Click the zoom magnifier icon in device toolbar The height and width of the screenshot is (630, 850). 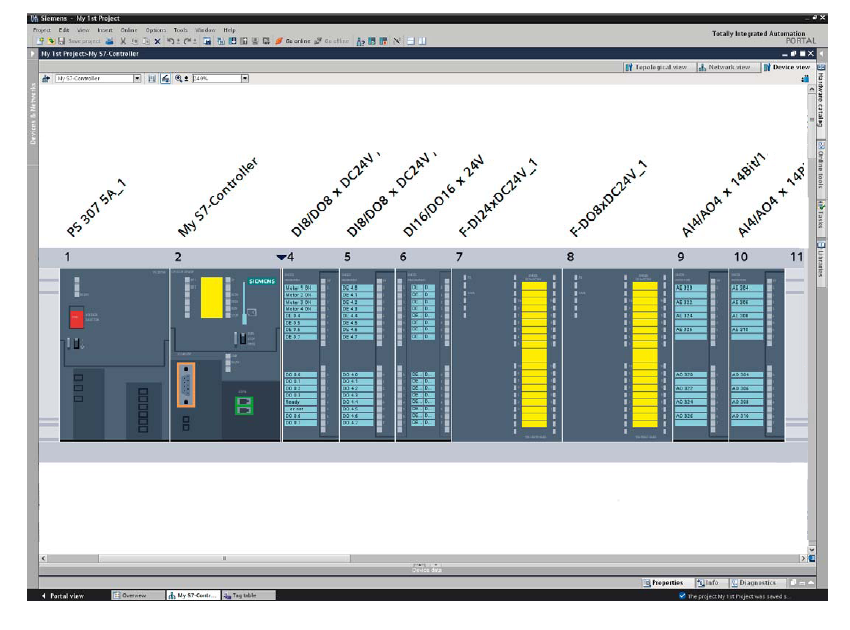coord(179,78)
